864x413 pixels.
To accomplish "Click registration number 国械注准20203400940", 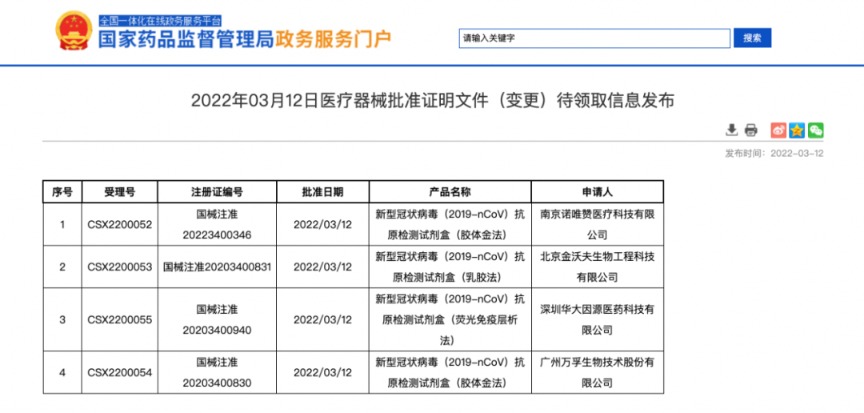I will [x=217, y=320].
